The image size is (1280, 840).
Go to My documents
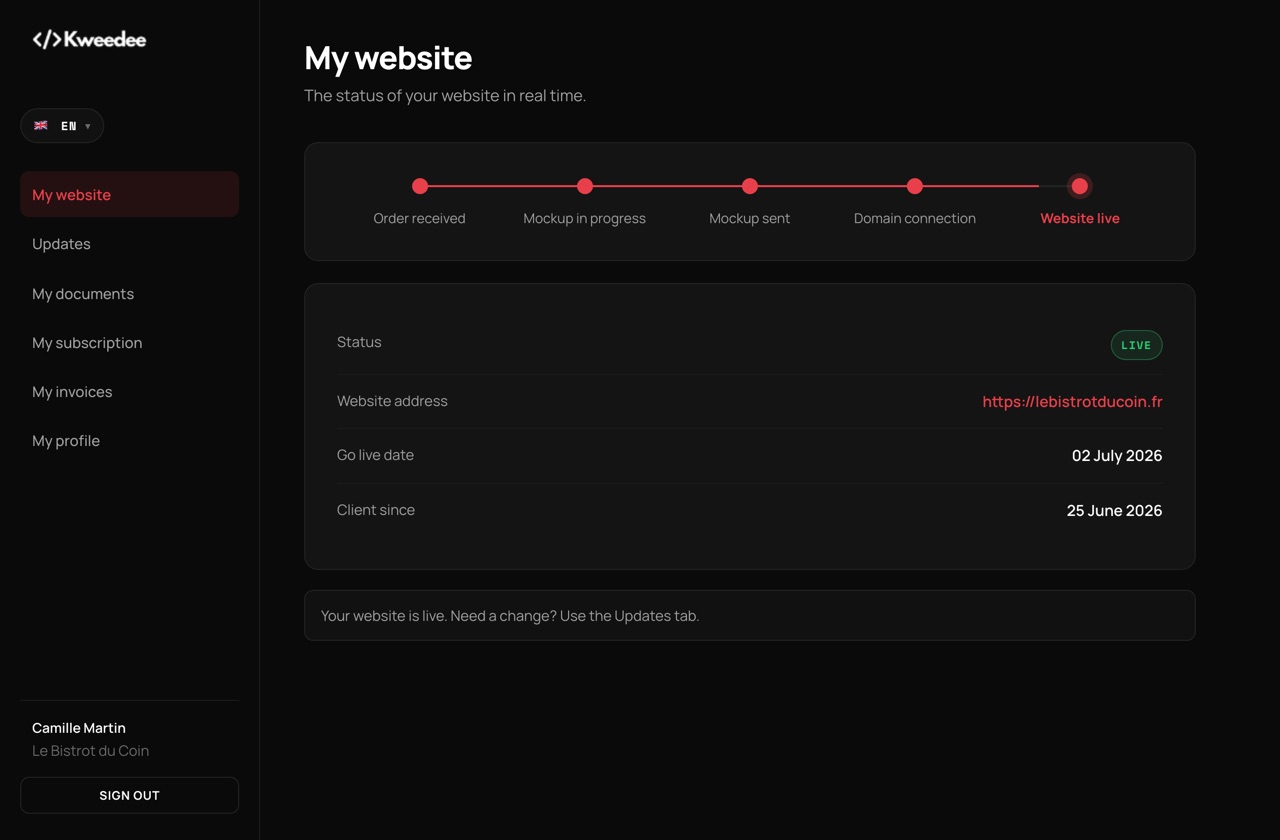pyautogui.click(x=129, y=294)
